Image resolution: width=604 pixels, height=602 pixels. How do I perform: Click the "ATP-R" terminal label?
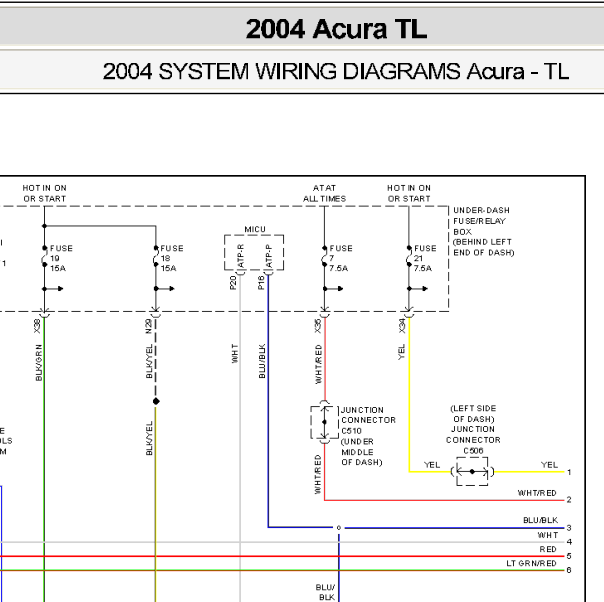[x=241, y=256]
